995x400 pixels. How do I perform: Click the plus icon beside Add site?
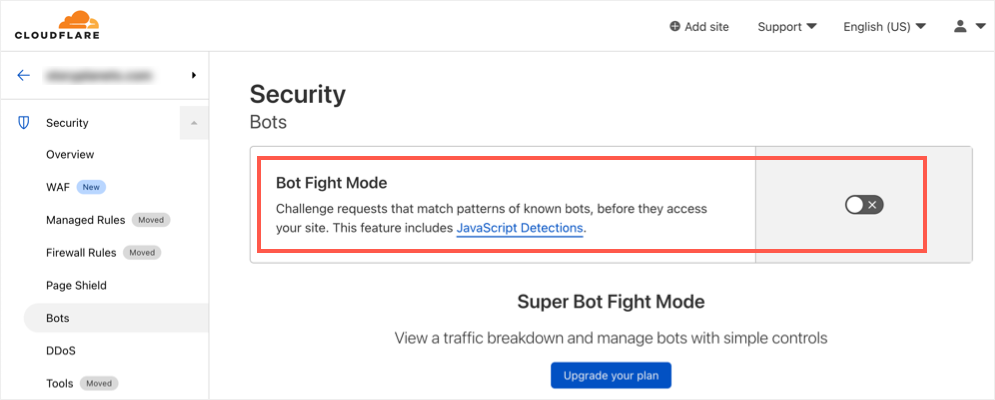click(x=675, y=27)
